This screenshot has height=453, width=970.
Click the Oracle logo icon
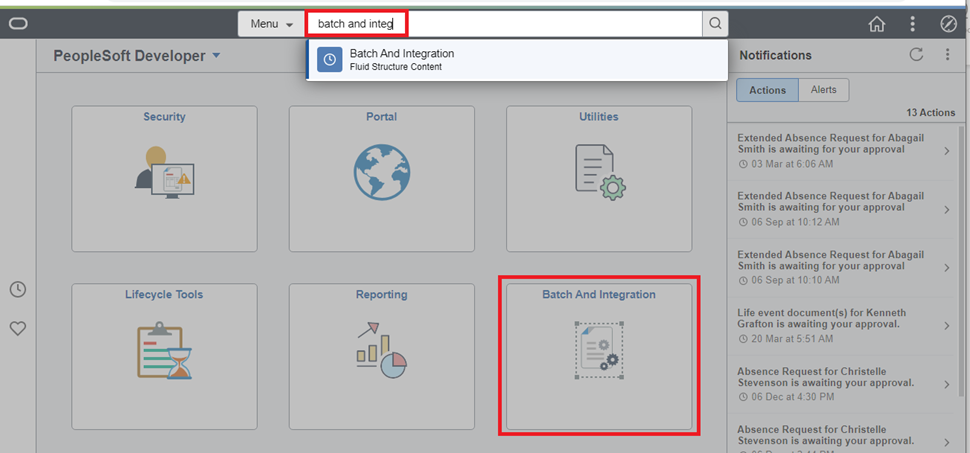tap(19, 25)
